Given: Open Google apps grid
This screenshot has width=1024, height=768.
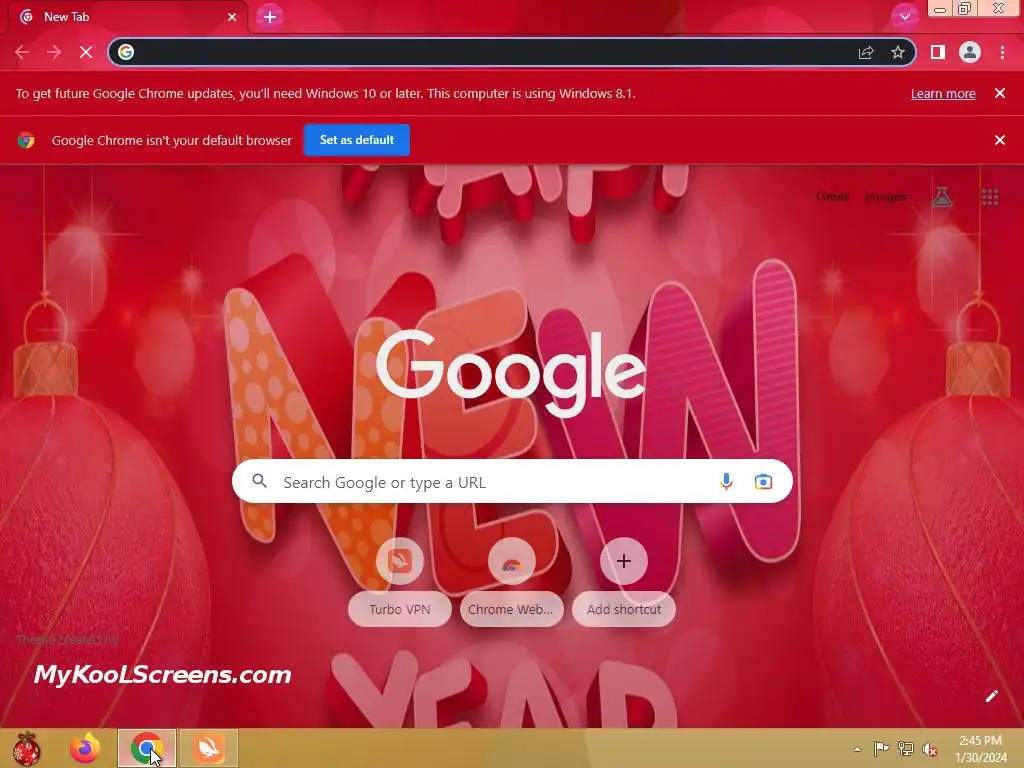Looking at the screenshot, I should tap(990, 197).
